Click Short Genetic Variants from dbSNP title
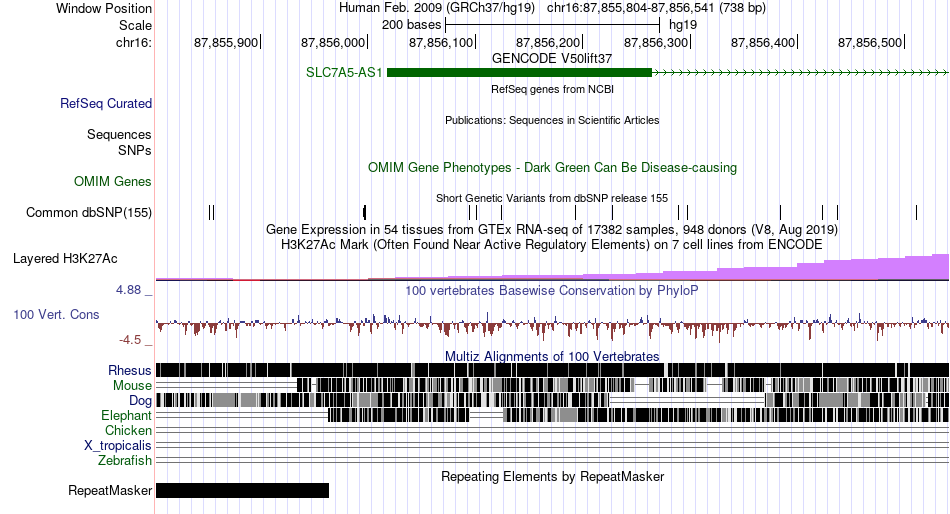950x514 pixels. [x=552, y=198]
